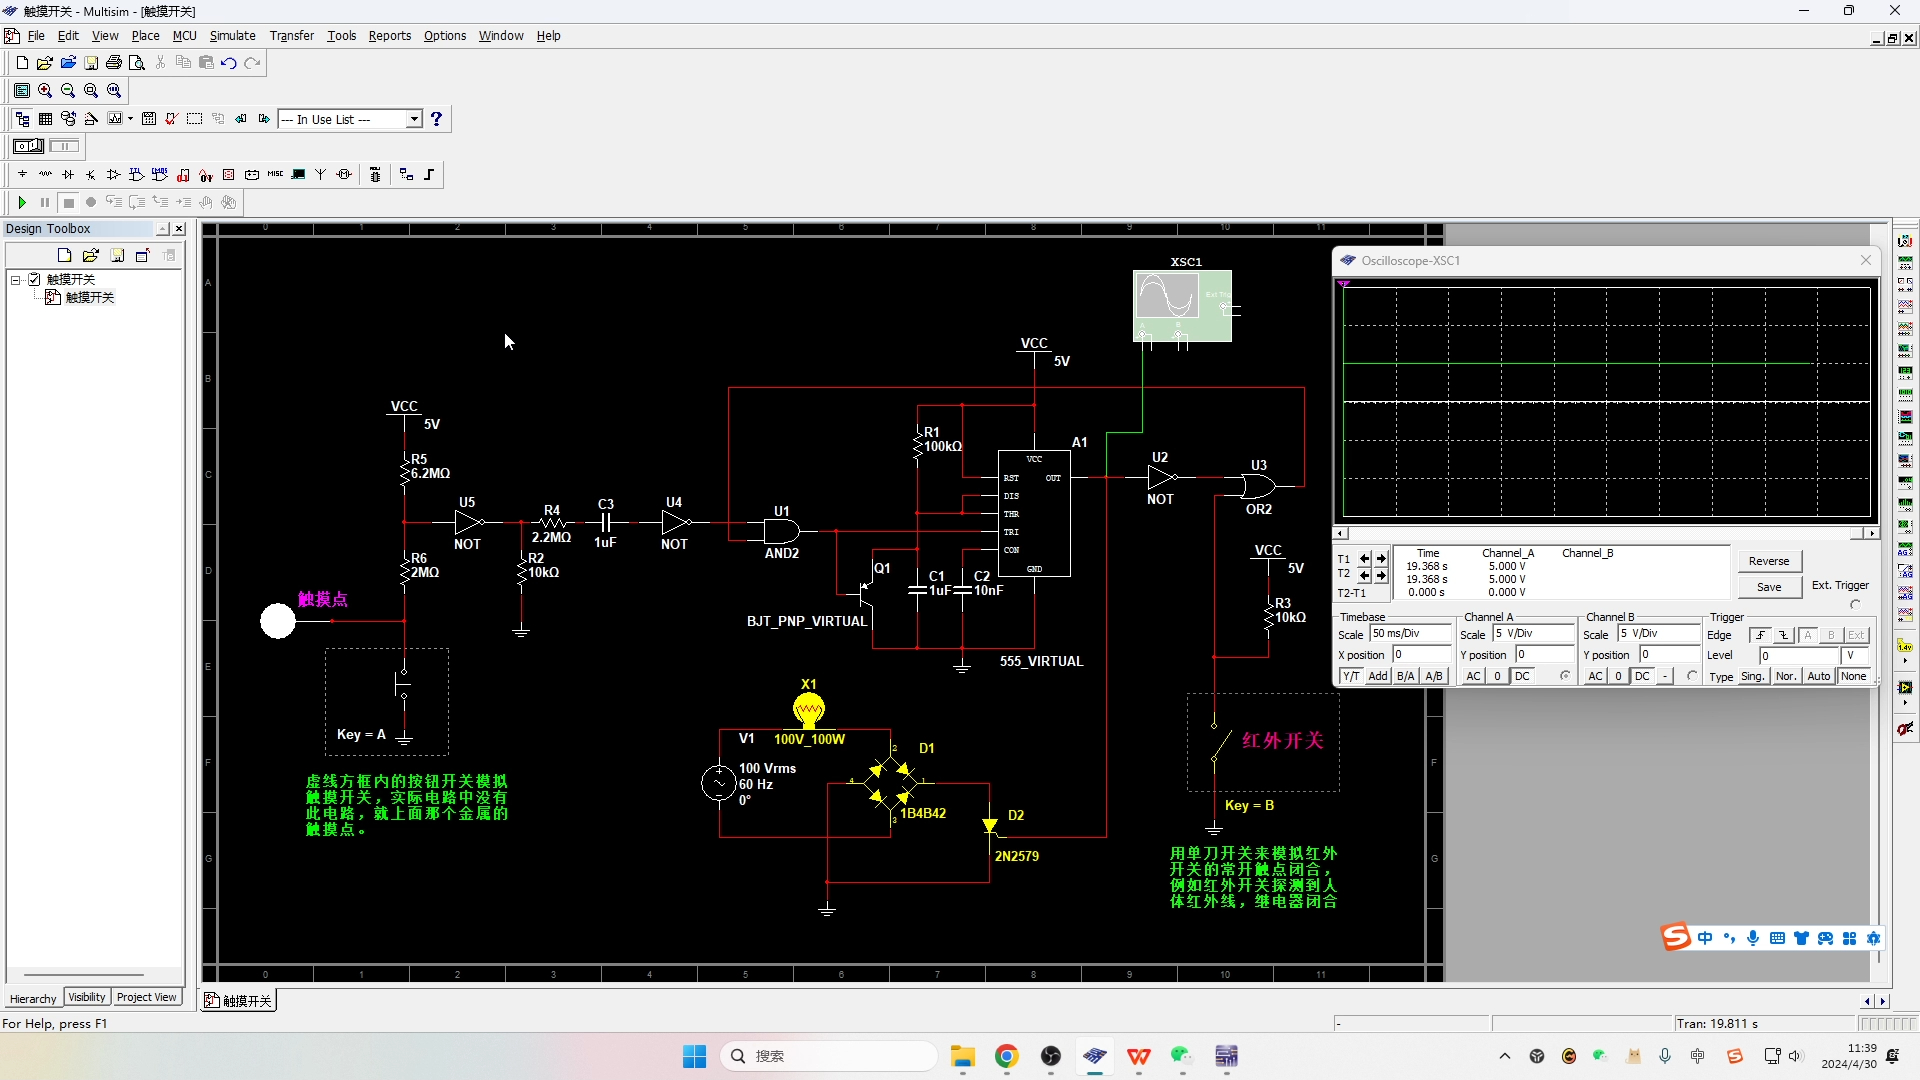Click the Zoom In magnifier icon
This screenshot has height=1080, width=1920.
point(44,90)
